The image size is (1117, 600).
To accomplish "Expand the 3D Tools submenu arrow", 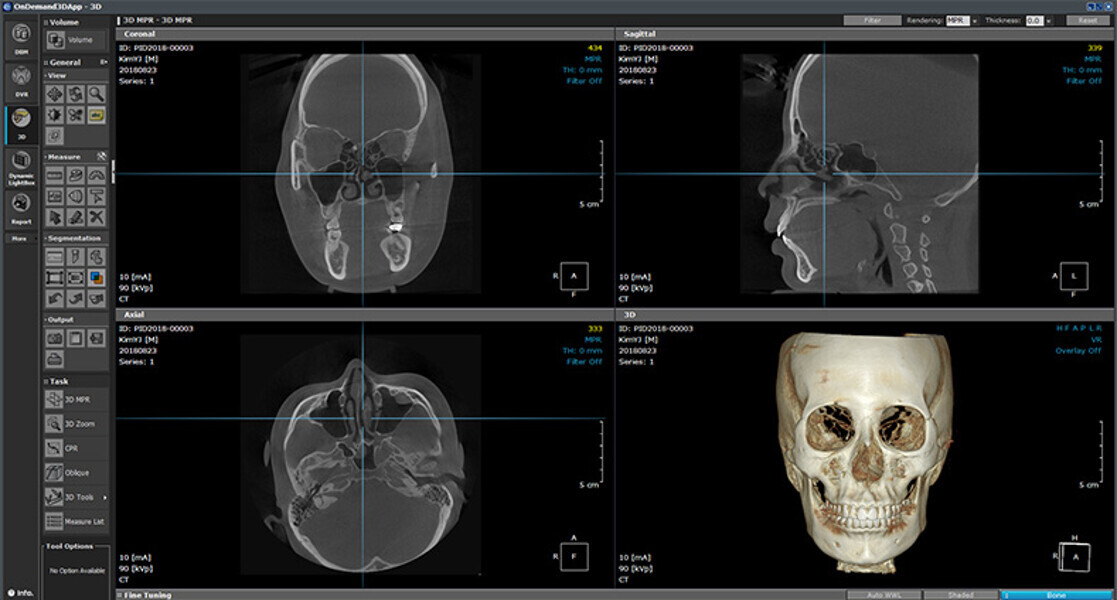I will tap(105, 497).
